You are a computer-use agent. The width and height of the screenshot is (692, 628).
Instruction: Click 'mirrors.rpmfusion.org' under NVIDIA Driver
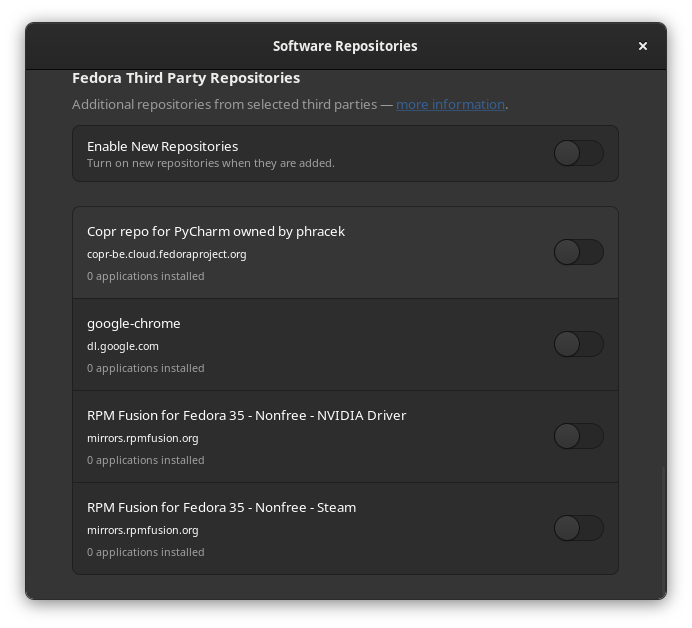coord(143,439)
